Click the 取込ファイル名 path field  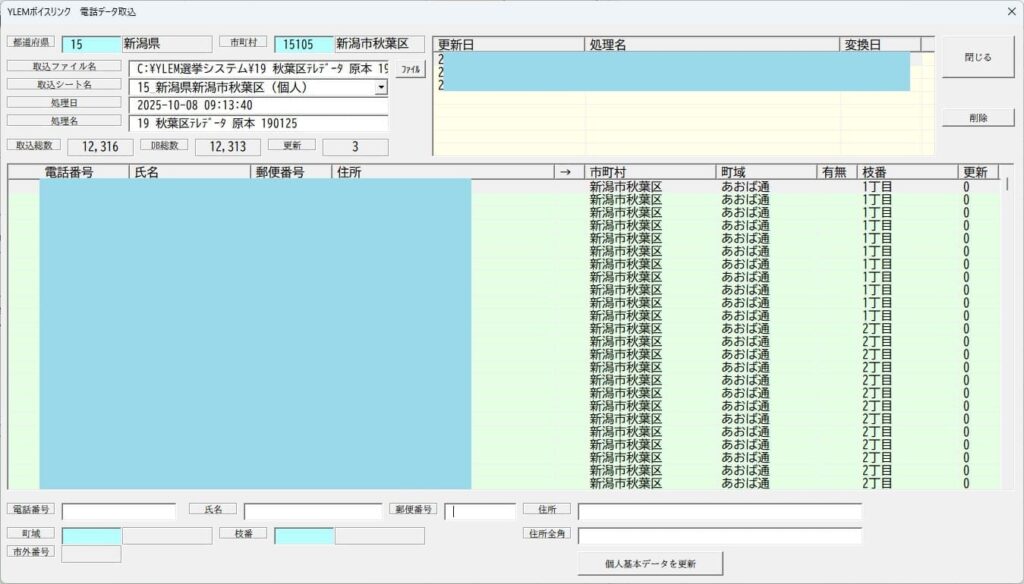click(258, 69)
